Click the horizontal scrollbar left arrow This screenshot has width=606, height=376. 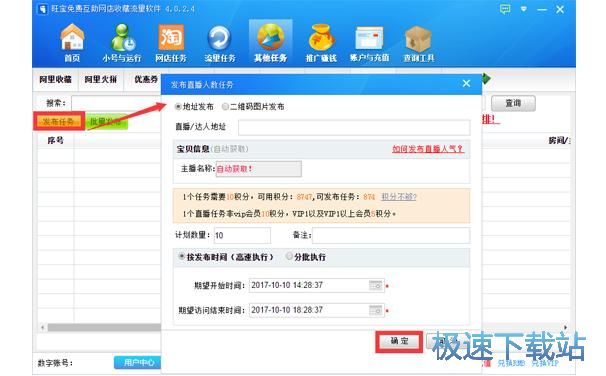[x=42, y=327]
